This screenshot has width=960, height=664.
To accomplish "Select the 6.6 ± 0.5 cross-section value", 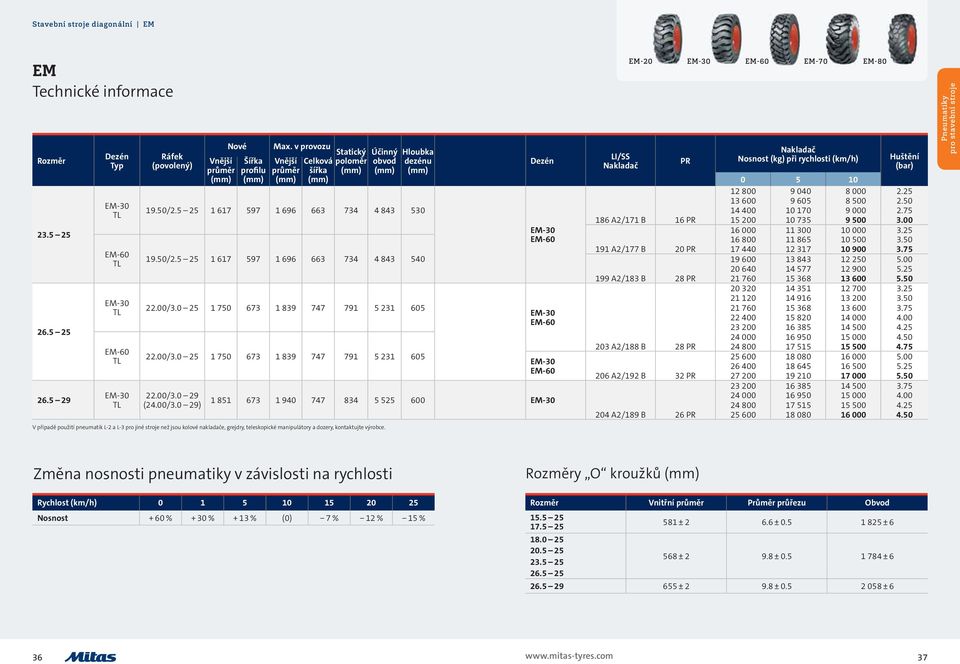I will [776, 523].
